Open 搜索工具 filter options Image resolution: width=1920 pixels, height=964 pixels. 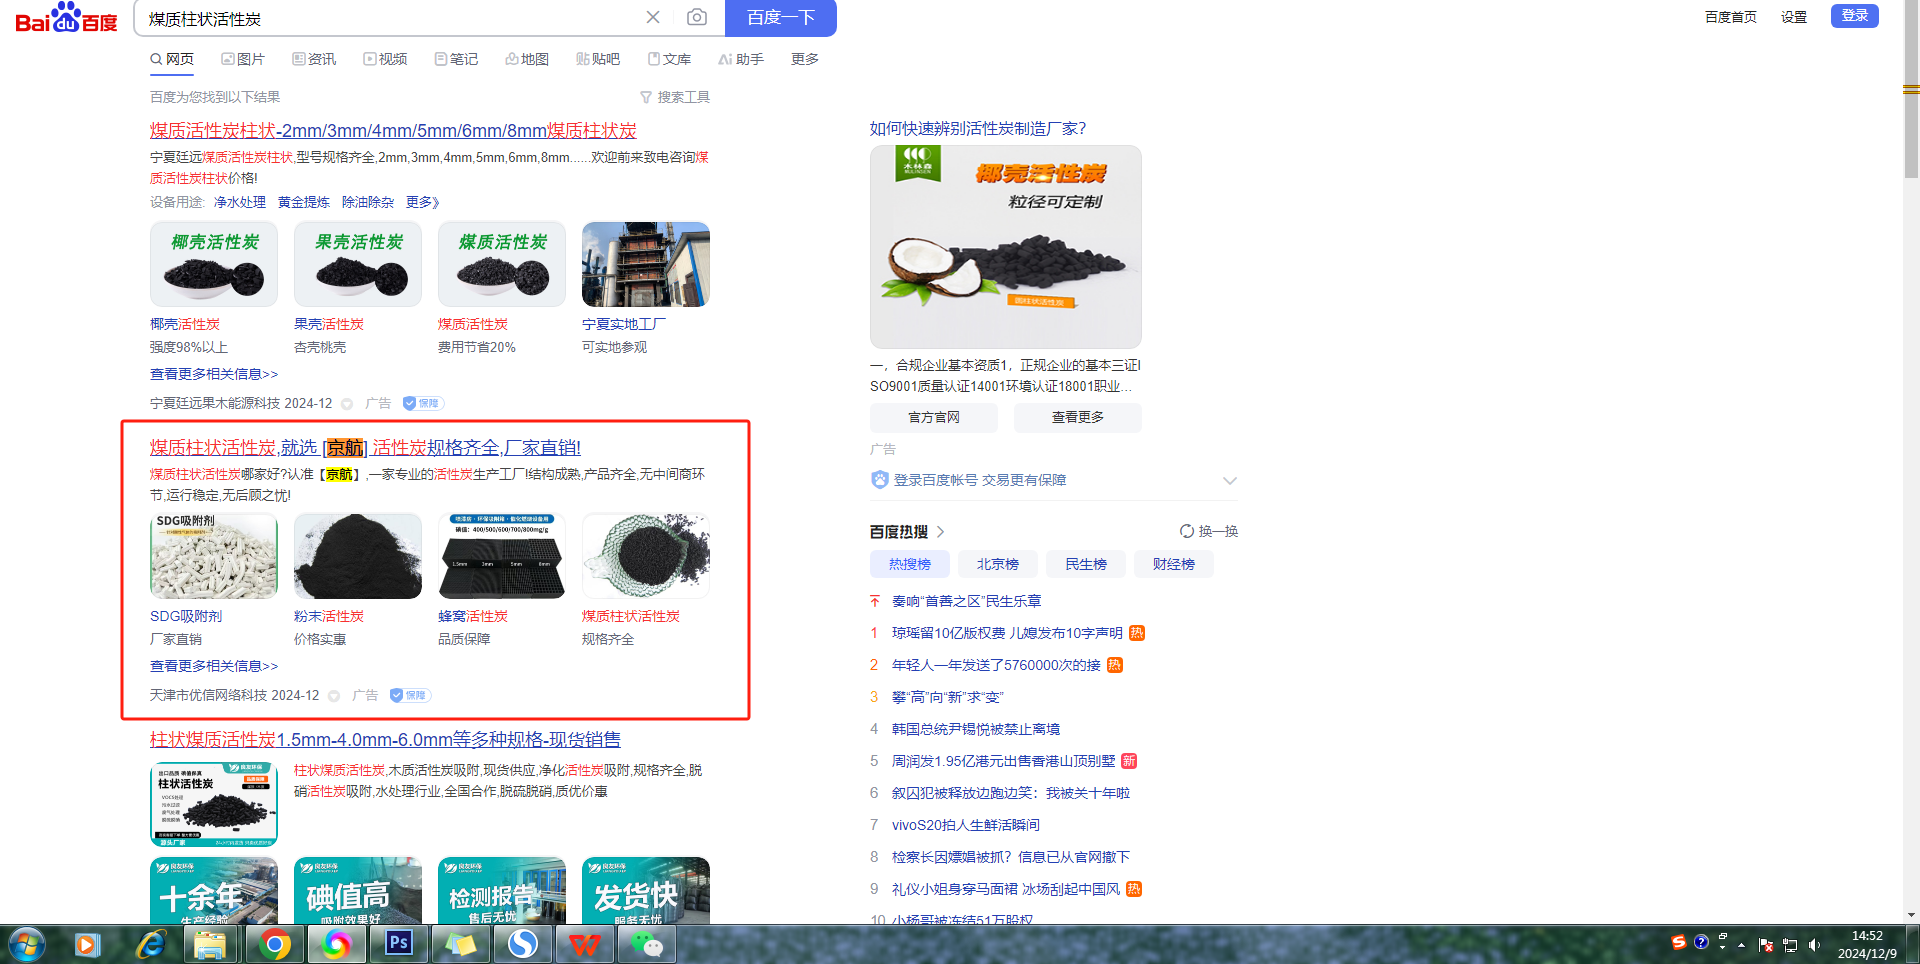click(x=675, y=97)
